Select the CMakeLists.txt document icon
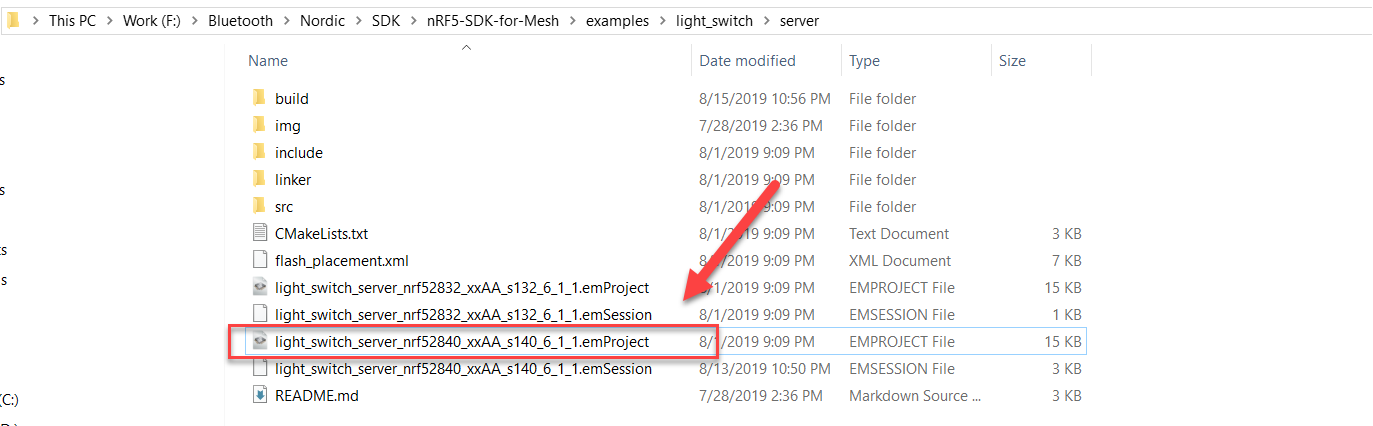Viewport: 1373px width, 426px height. point(259,233)
